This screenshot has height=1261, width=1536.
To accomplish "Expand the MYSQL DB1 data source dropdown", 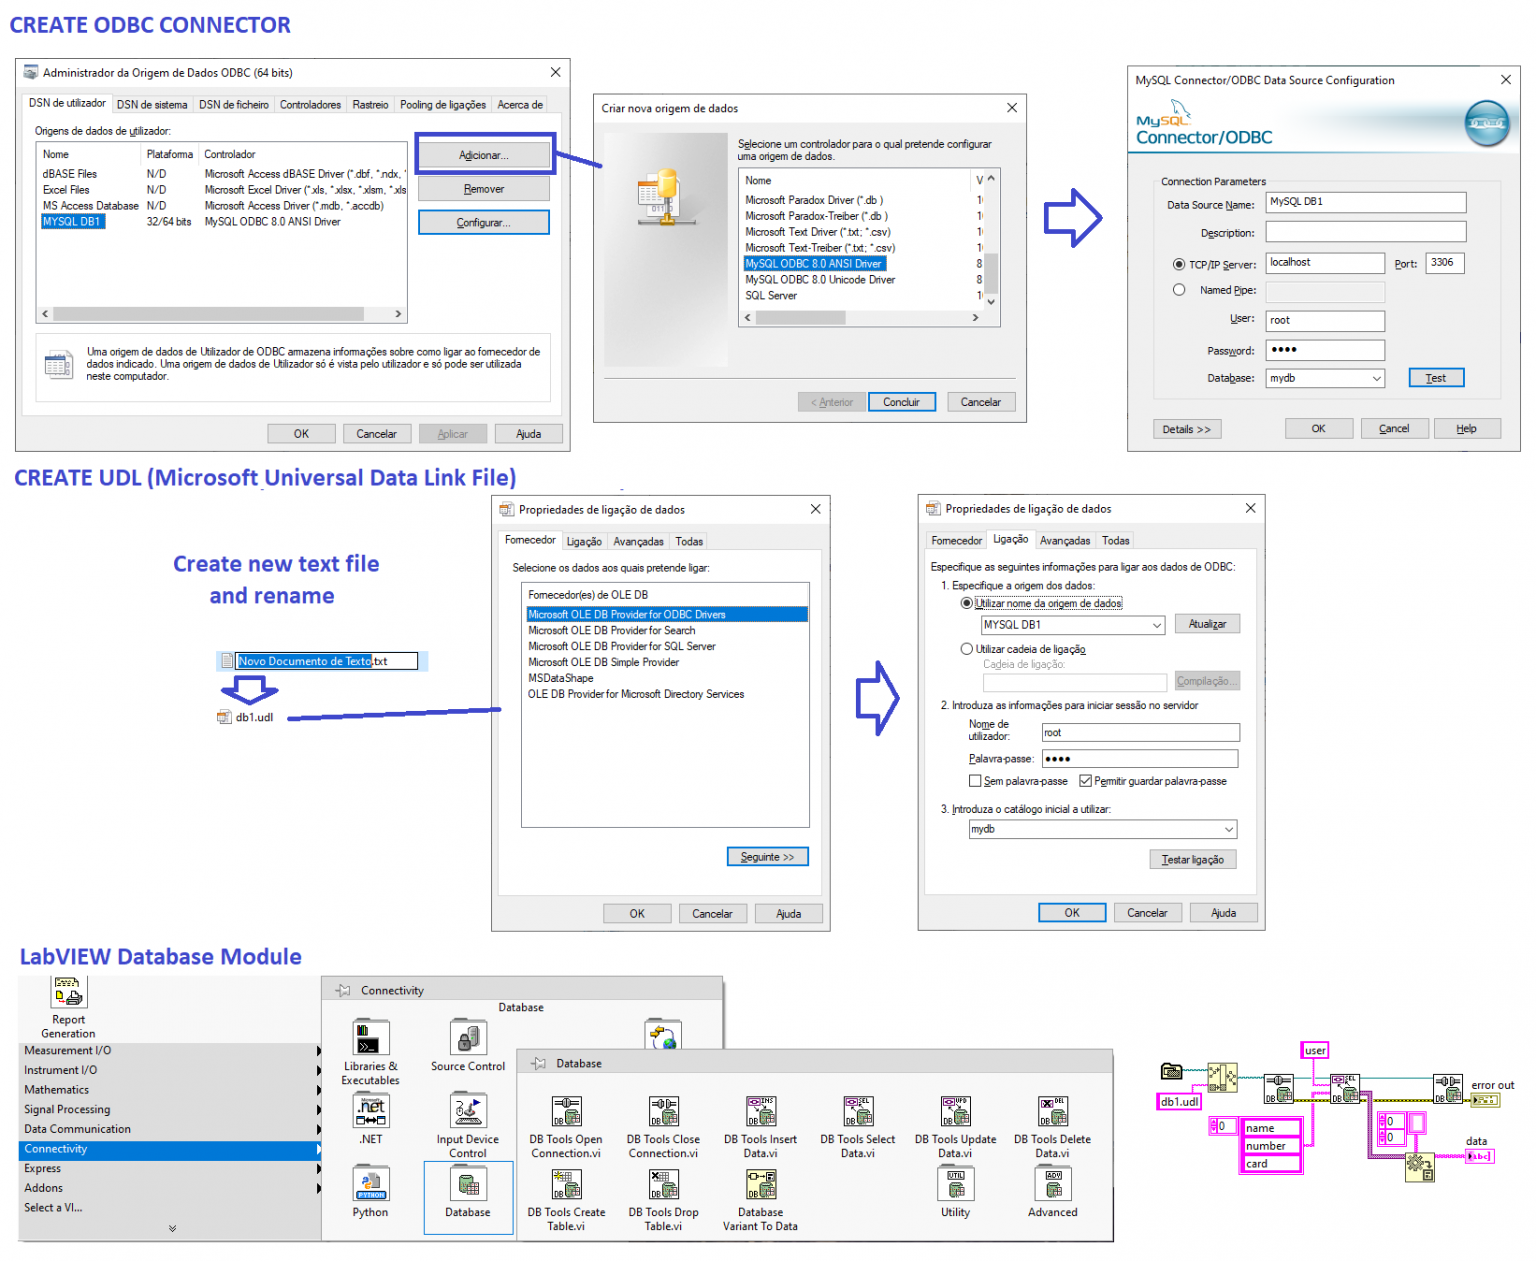I will pyautogui.click(x=1157, y=624).
